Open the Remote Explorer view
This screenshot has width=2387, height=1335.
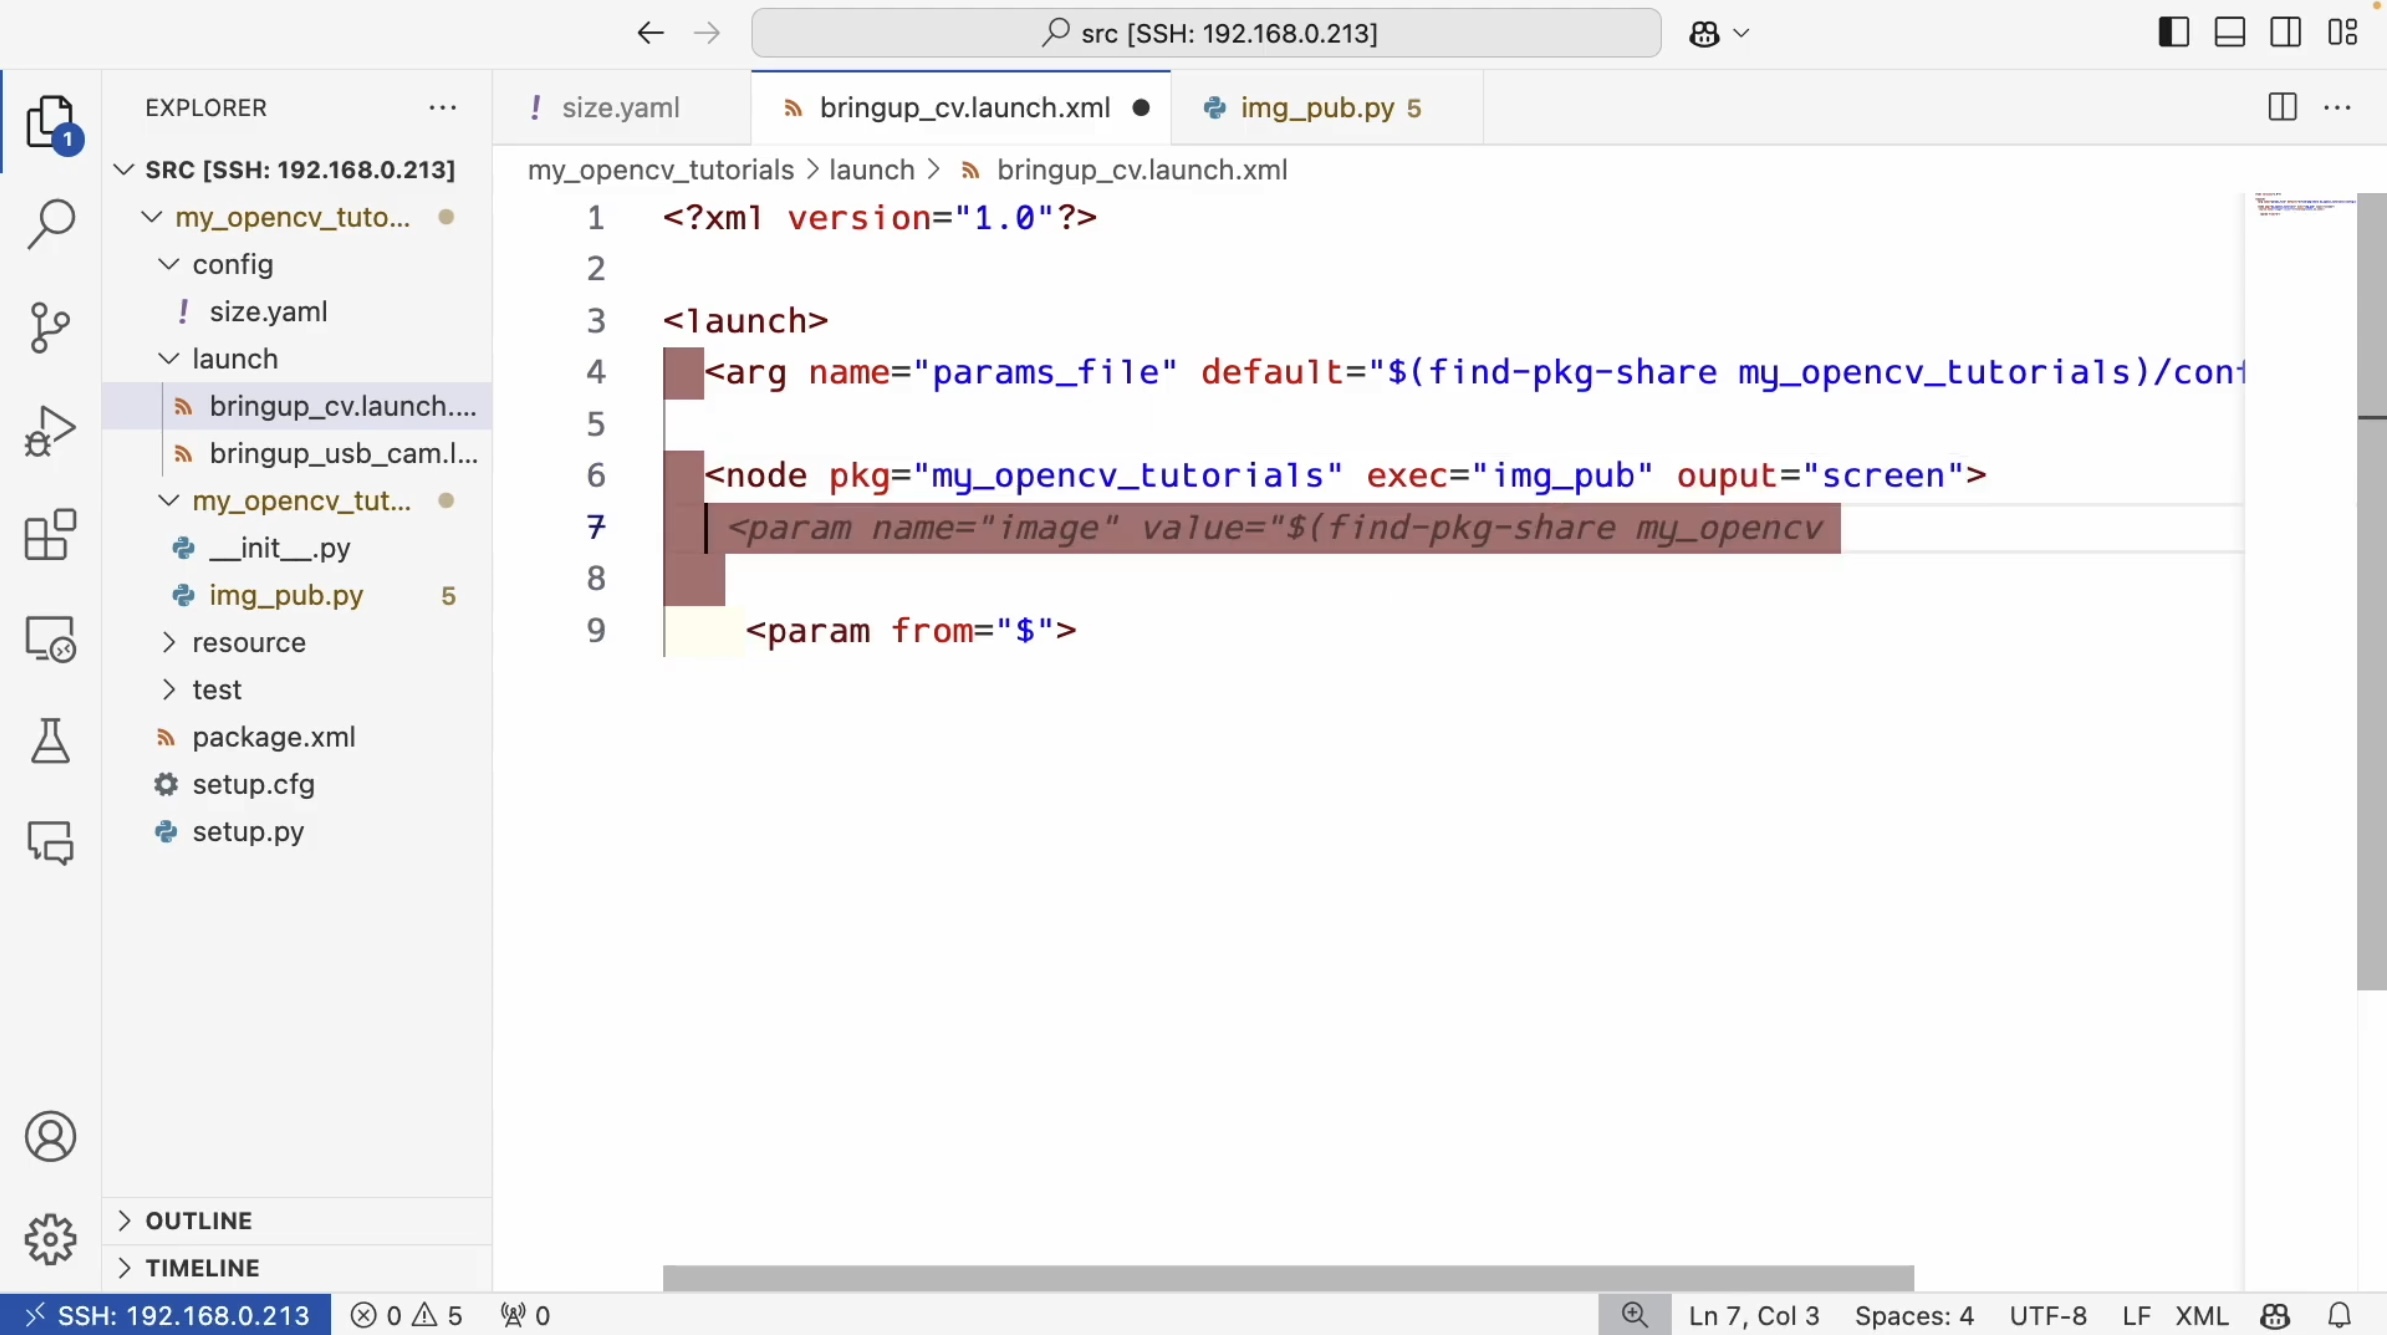50,638
